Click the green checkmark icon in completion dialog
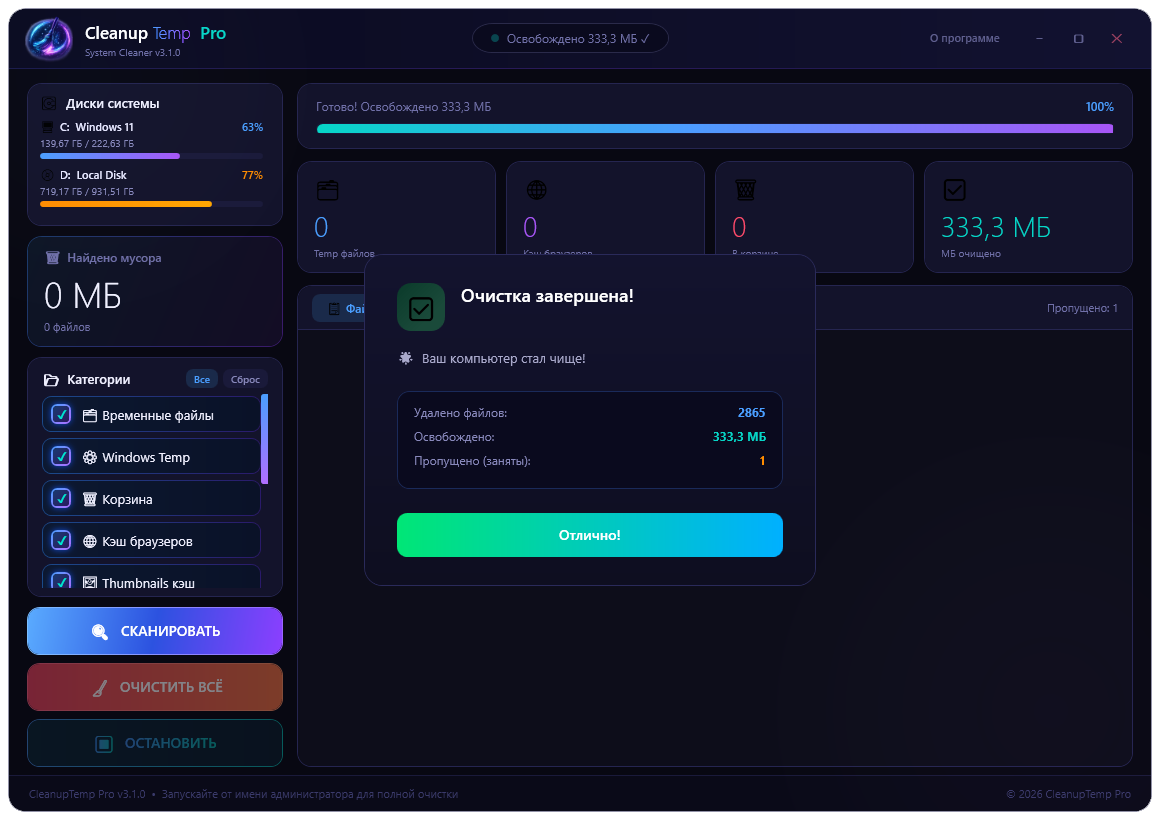Viewport: 1160px width, 820px height. pyautogui.click(x=421, y=307)
